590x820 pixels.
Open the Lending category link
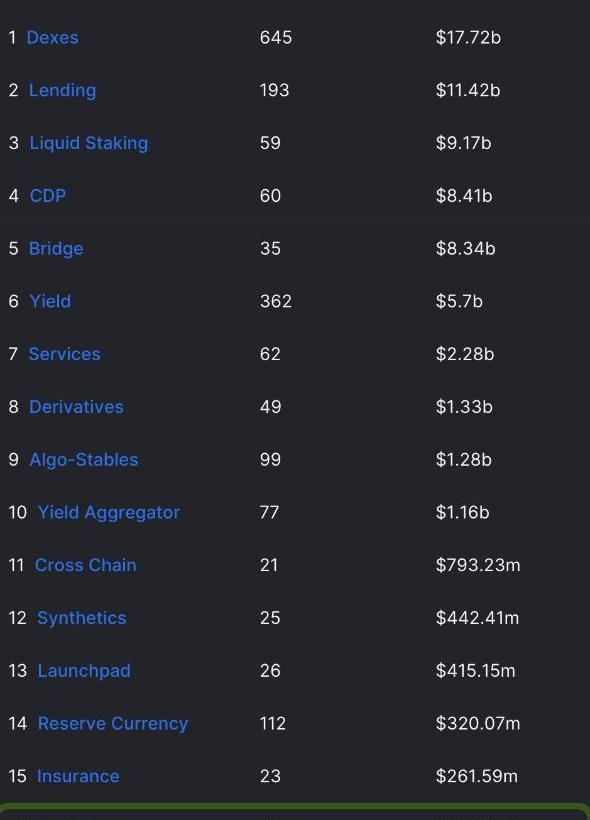coord(62,90)
